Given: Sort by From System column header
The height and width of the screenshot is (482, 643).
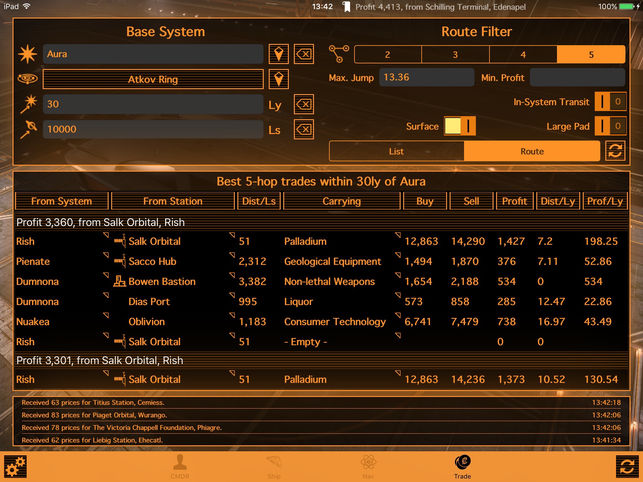Looking at the screenshot, I should point(62,201).
